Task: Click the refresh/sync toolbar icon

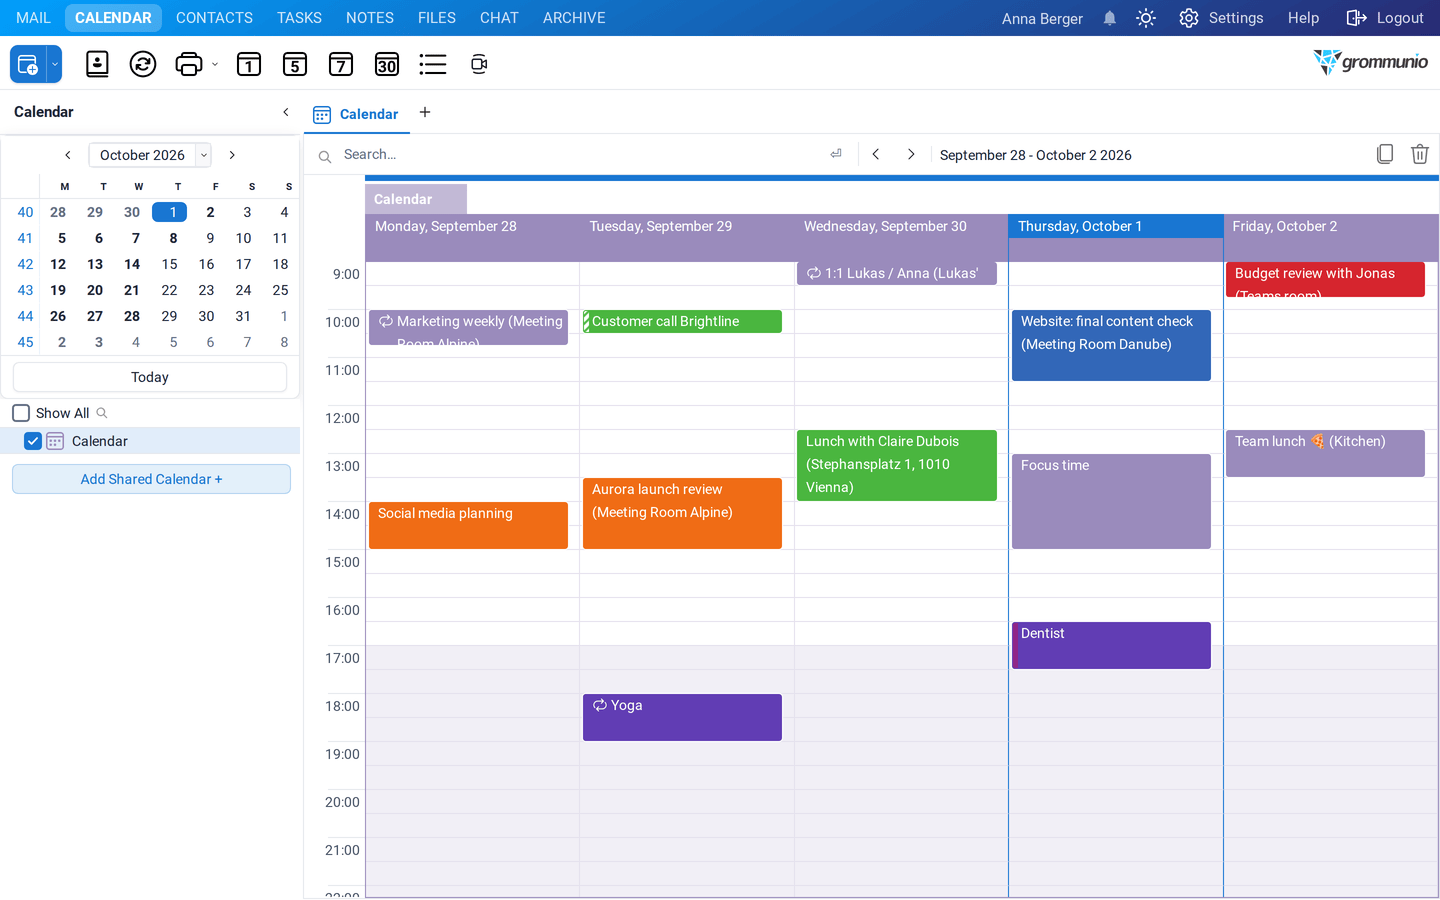Action: [143, 64]
